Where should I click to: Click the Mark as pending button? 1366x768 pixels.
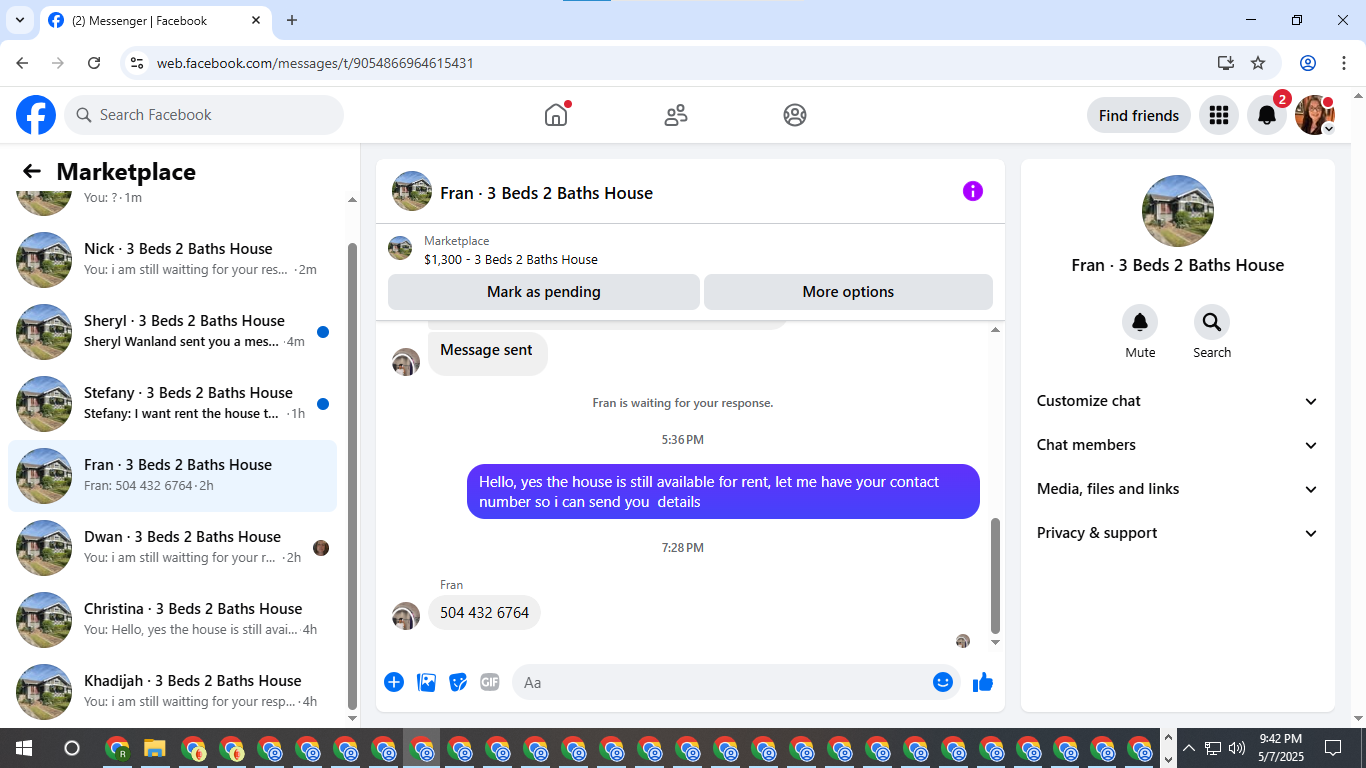pyautogui.click(x=544, y=292)
